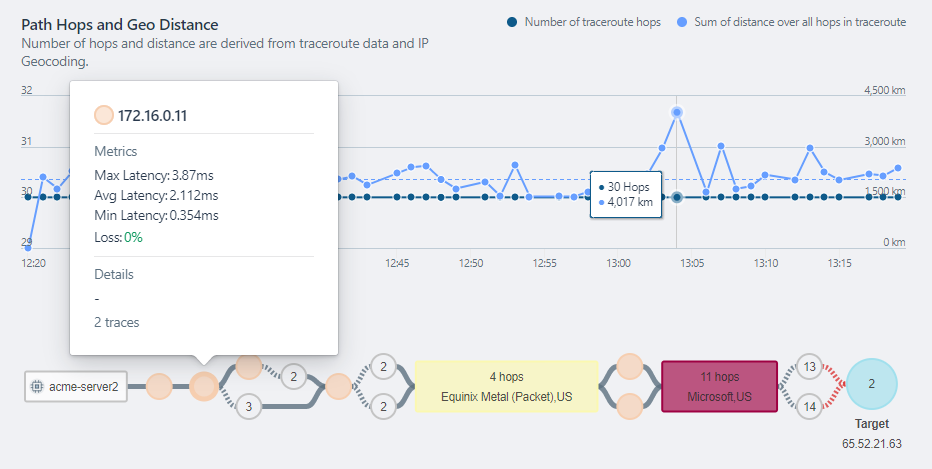
Task: Click the 2 traces text in tooltip
Action: [x=116, y=322]
